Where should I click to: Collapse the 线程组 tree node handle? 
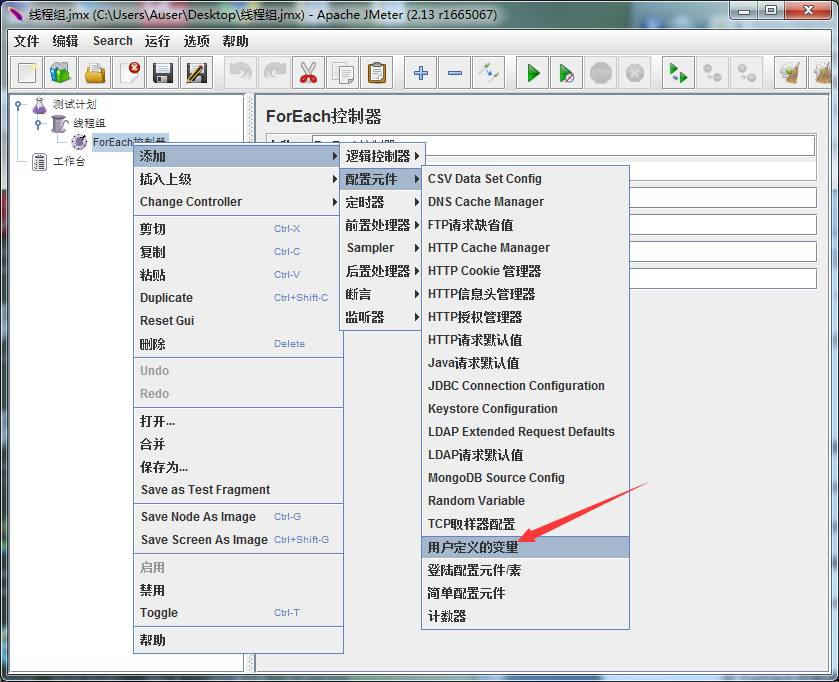(37, 124)
